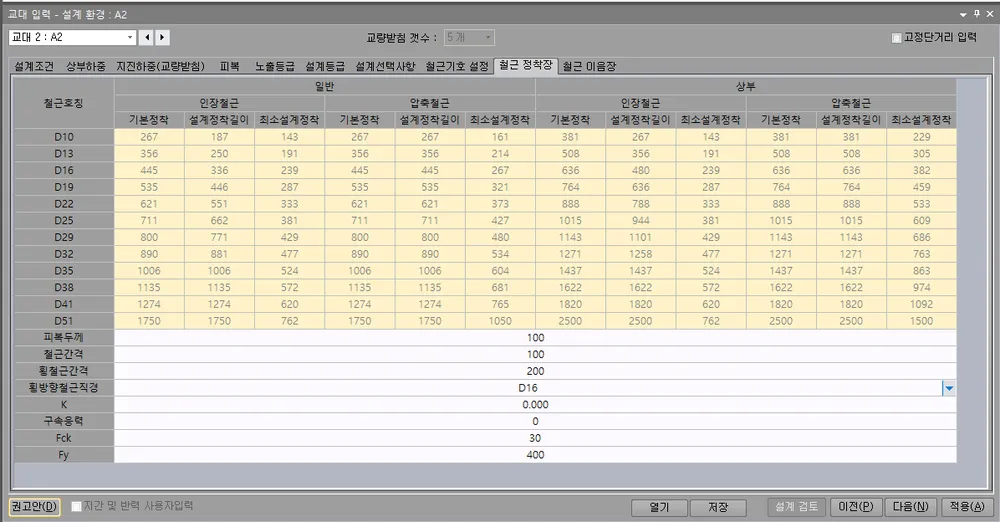Click the 권고안(D) button
Viewport: 1000px width, 522px height.
(34, 507)
